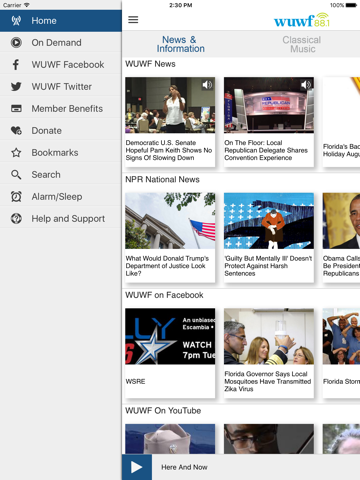Open Bookmarks menu entry

tap(61, 153)
